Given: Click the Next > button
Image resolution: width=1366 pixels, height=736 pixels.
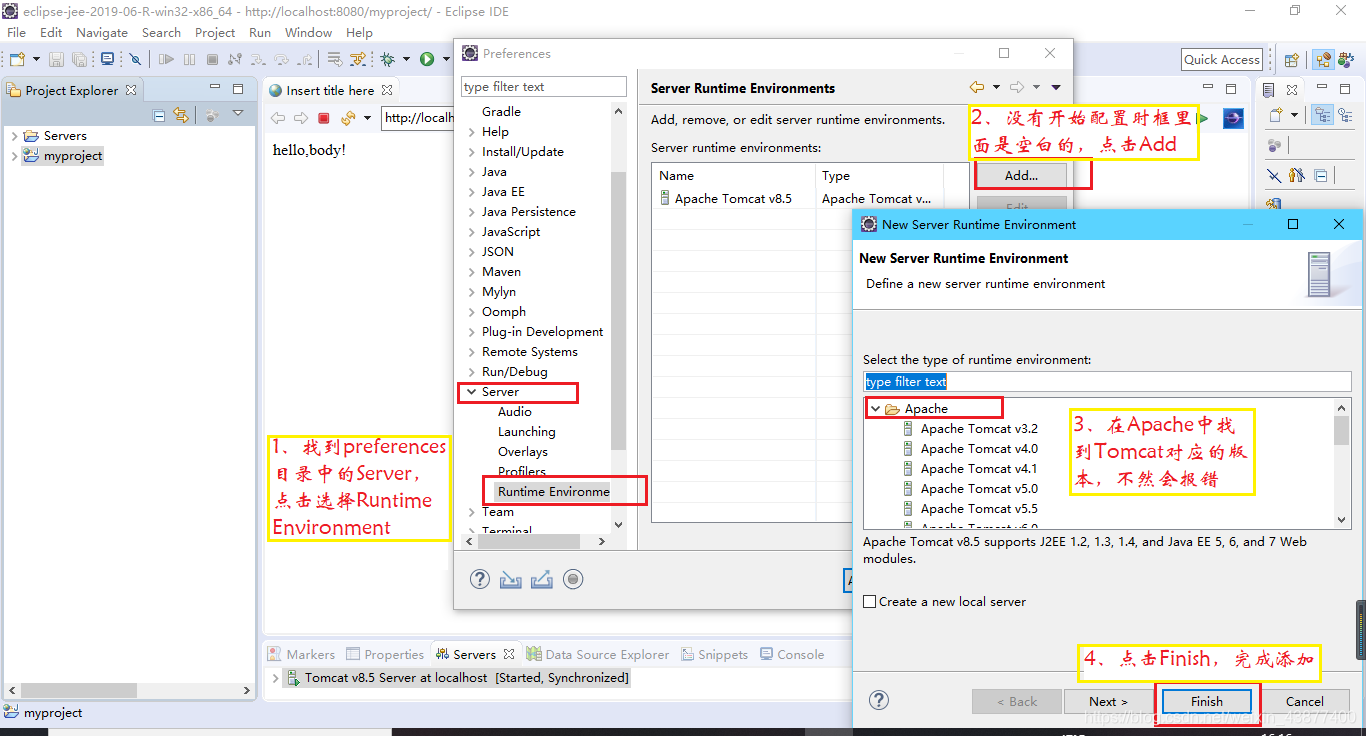Looking at the screenshot, I should pos(1108,701).
